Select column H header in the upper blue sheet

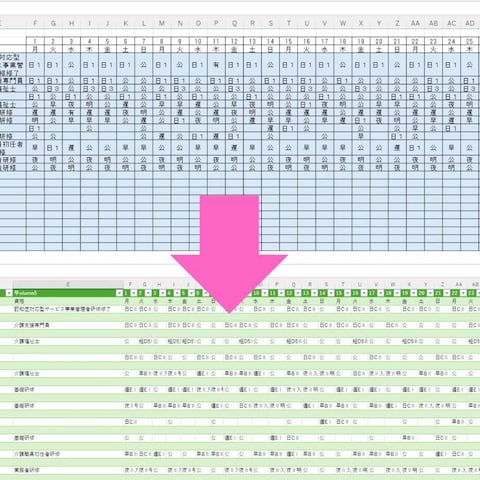pos(71,23)
